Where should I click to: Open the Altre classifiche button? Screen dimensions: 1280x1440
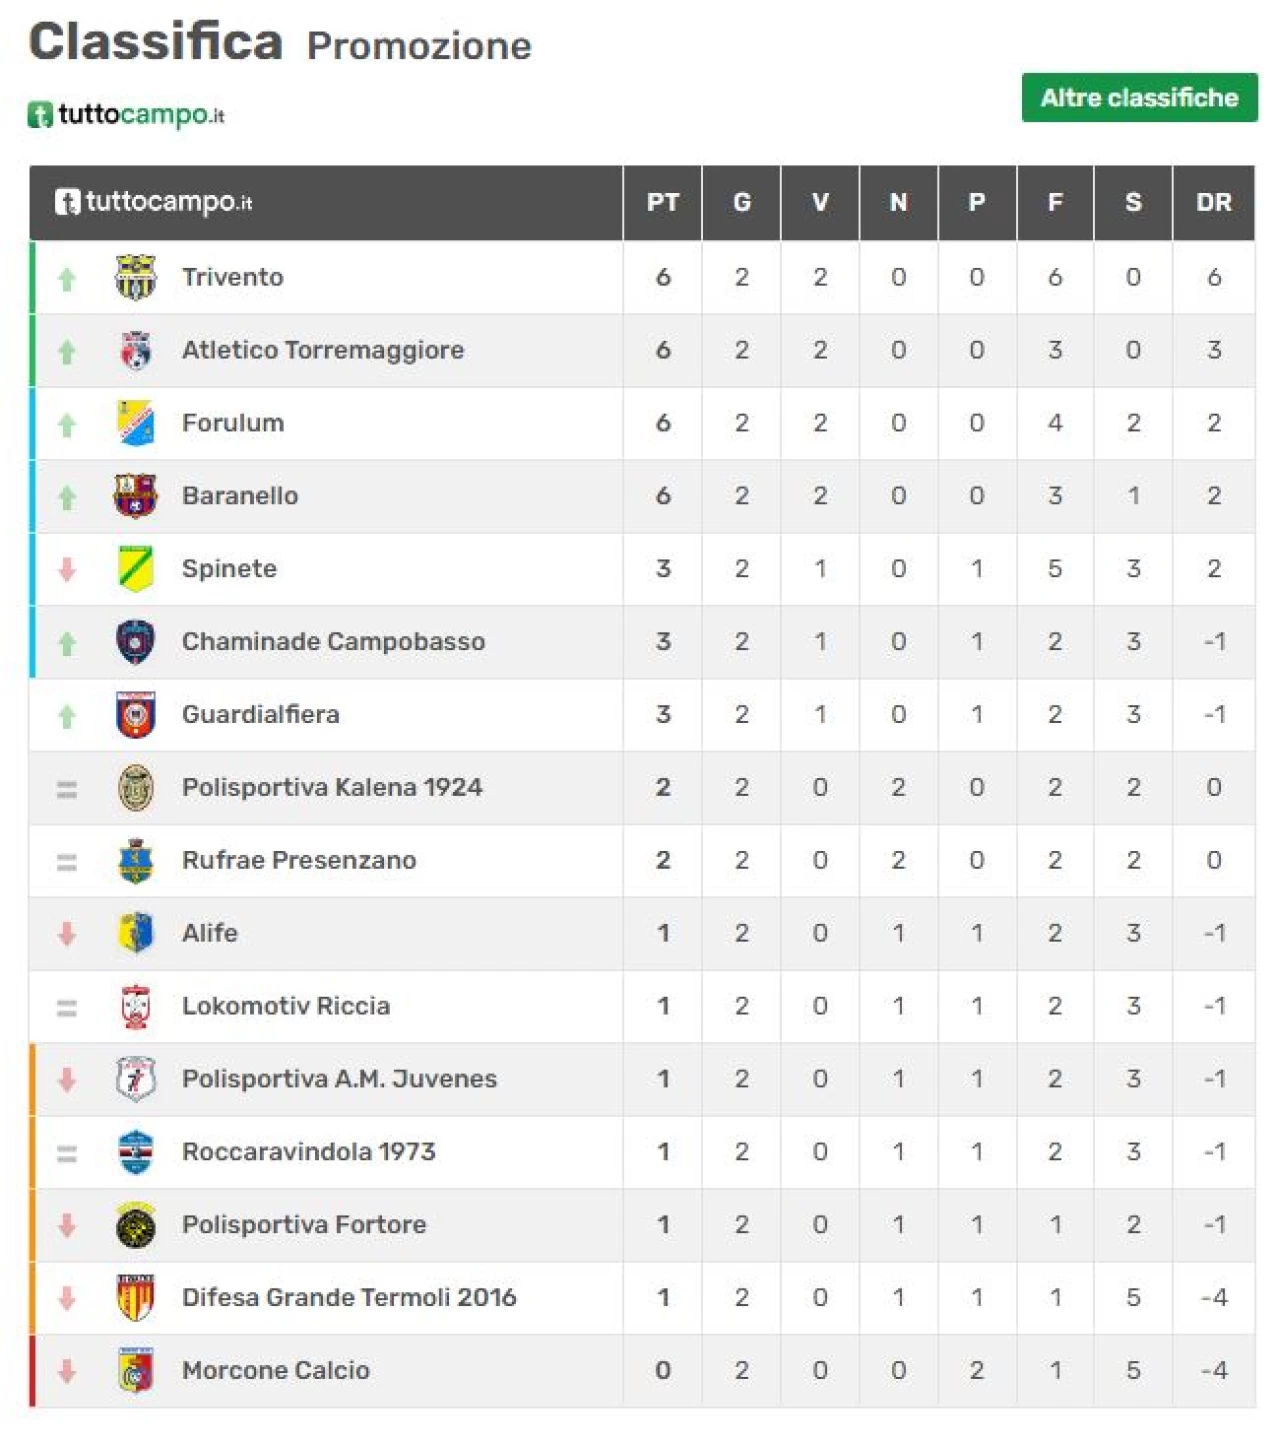point(1139,97)
